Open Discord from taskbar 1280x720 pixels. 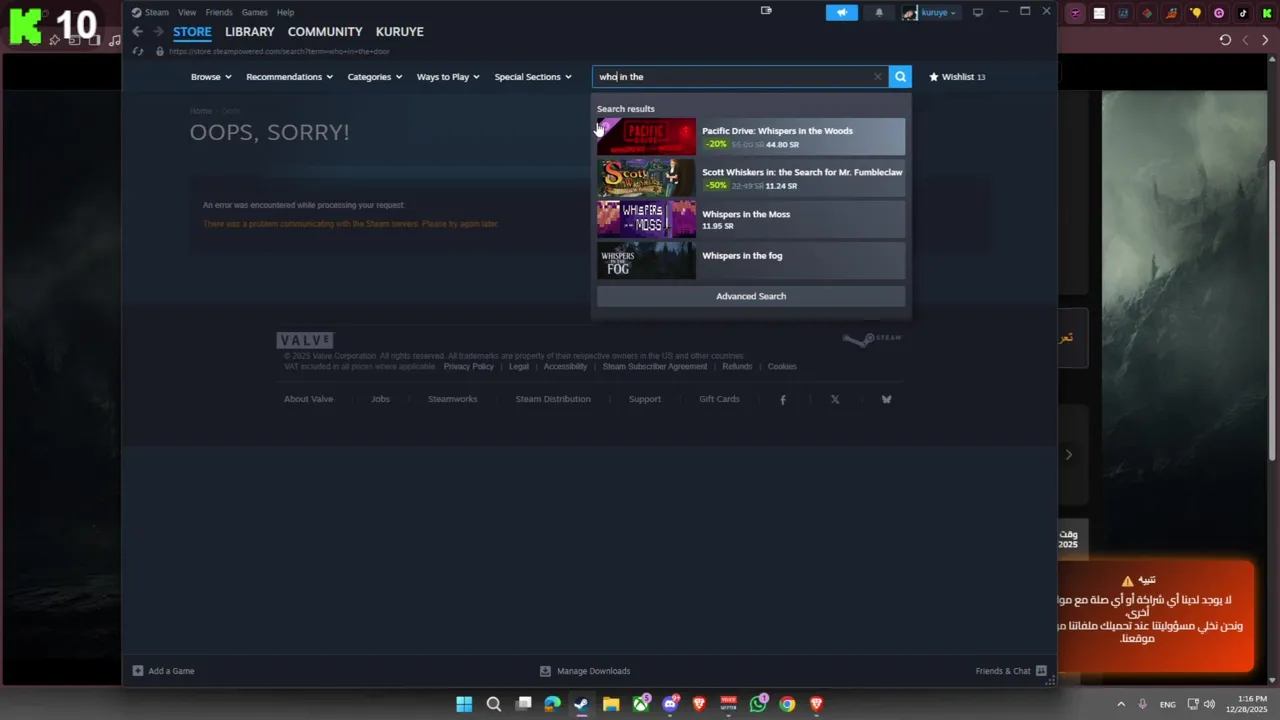[x=670, y=704]
